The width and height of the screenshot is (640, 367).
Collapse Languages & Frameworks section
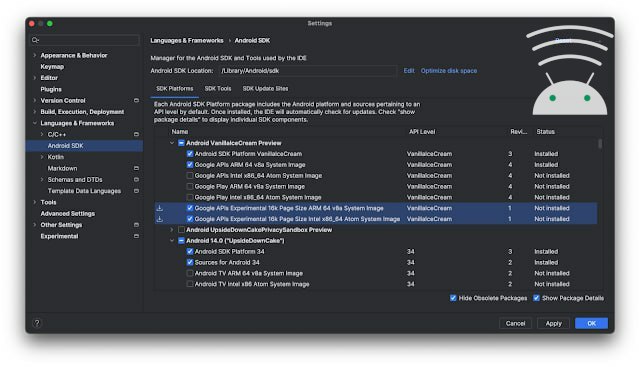[35, 123]
